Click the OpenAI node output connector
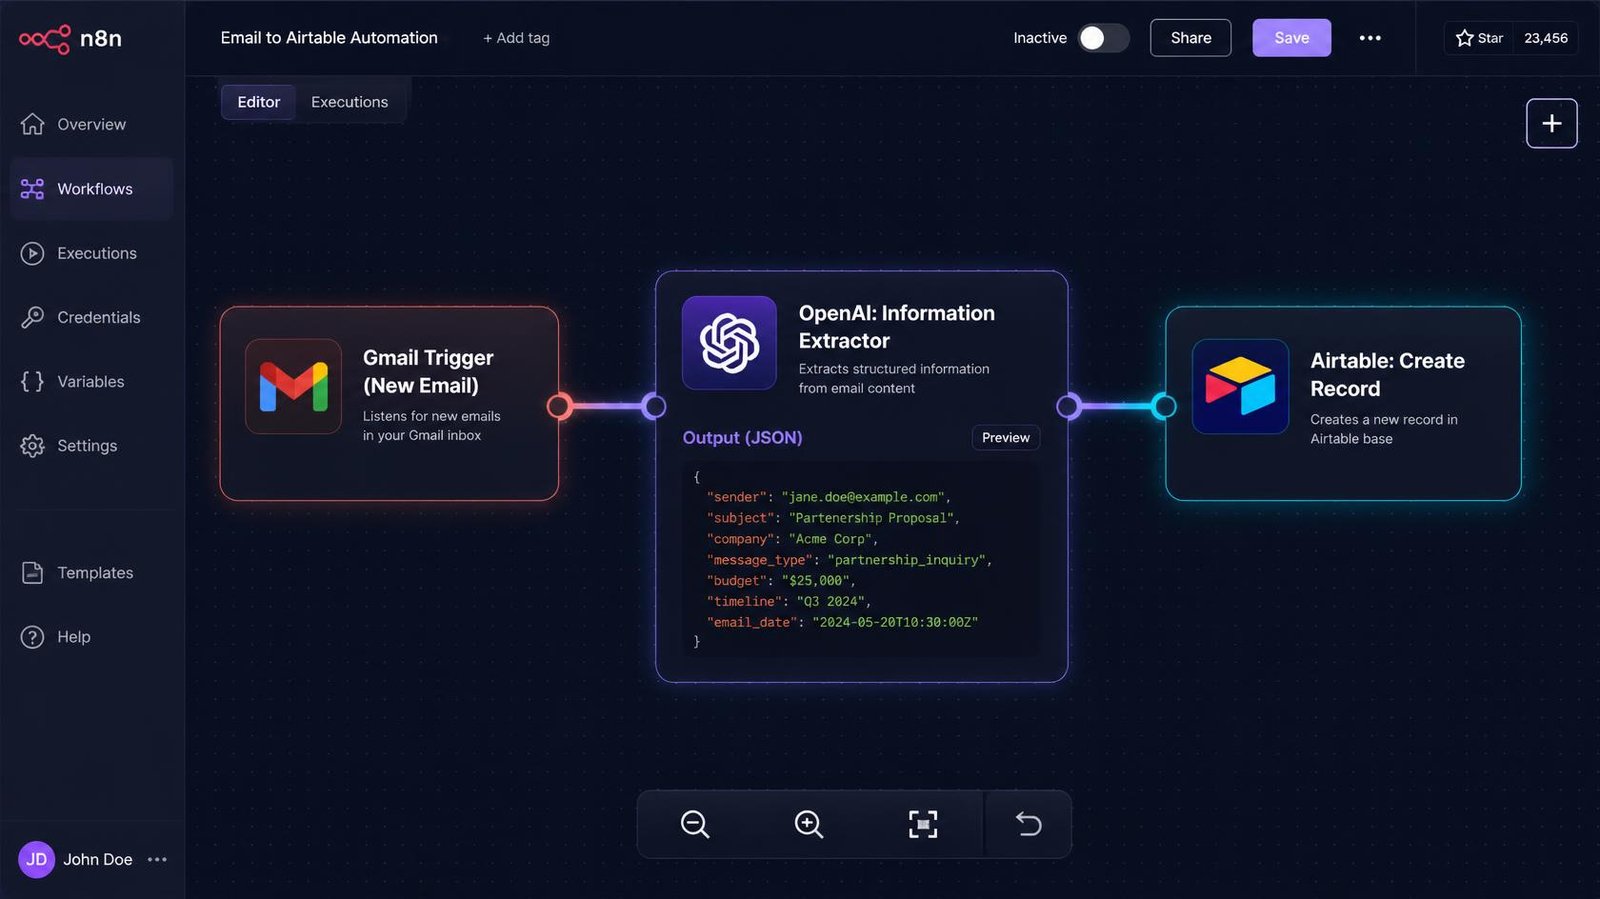This screenshot has width=1600, height=899. pyautogui.click(x=1069, y=406)
